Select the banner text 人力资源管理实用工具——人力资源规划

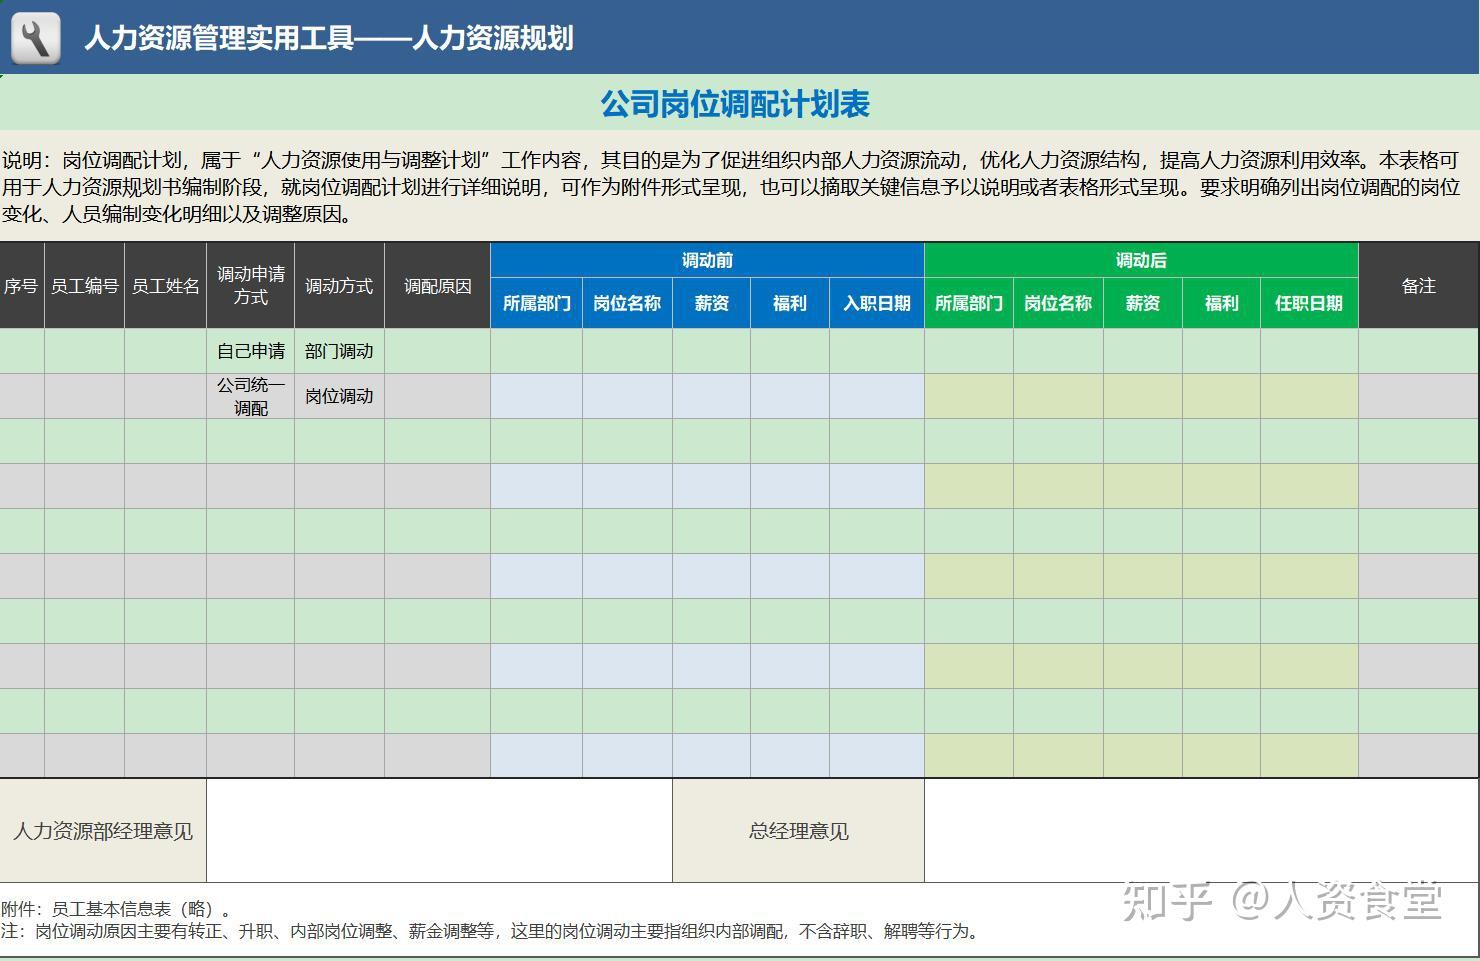coord(329,38)
